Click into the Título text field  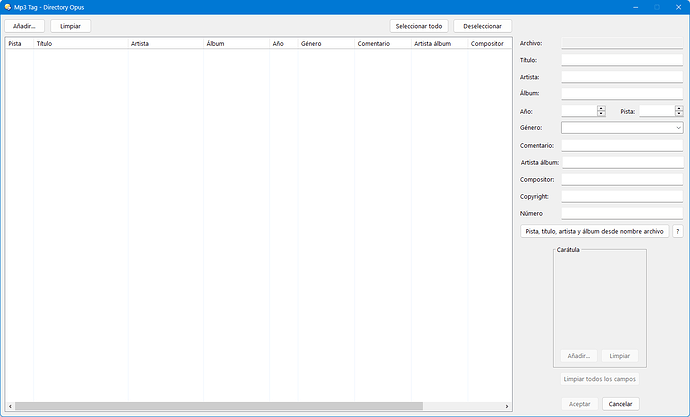click(x=621, y=60)
